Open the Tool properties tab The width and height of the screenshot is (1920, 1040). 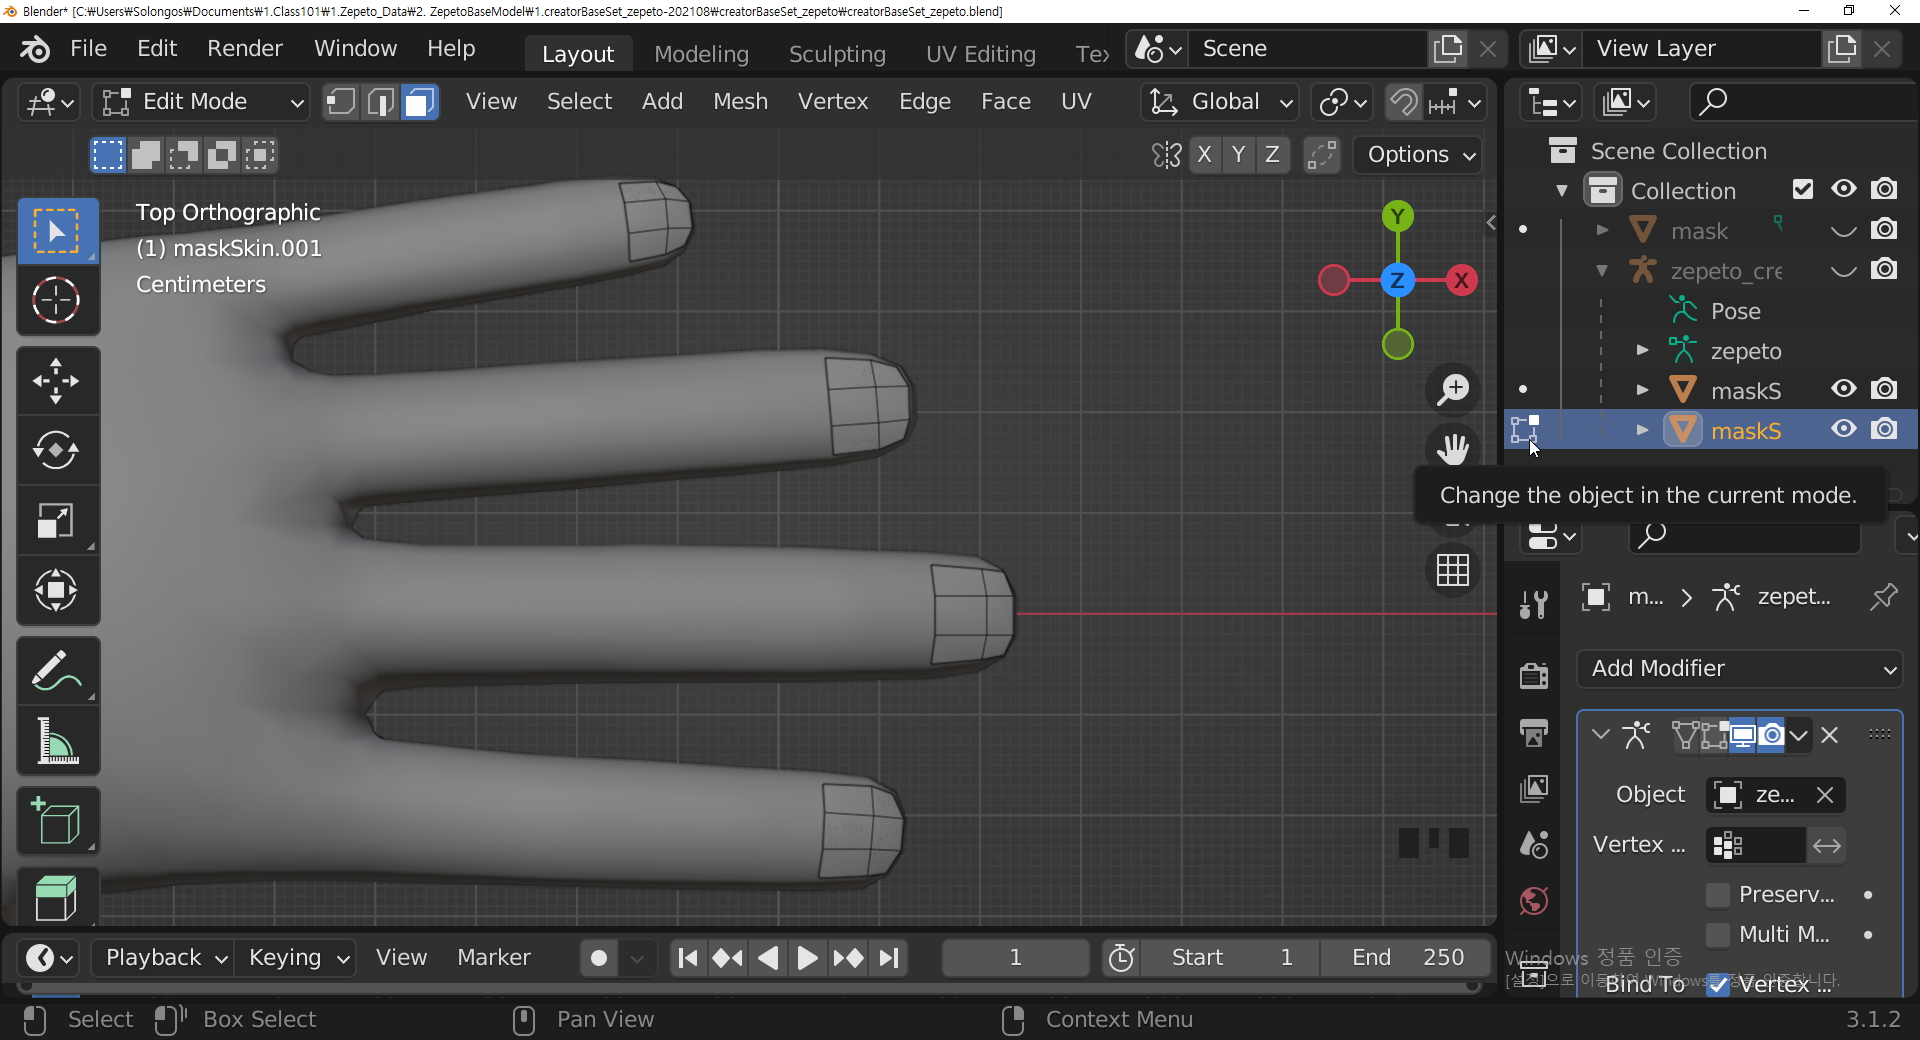1534,603
